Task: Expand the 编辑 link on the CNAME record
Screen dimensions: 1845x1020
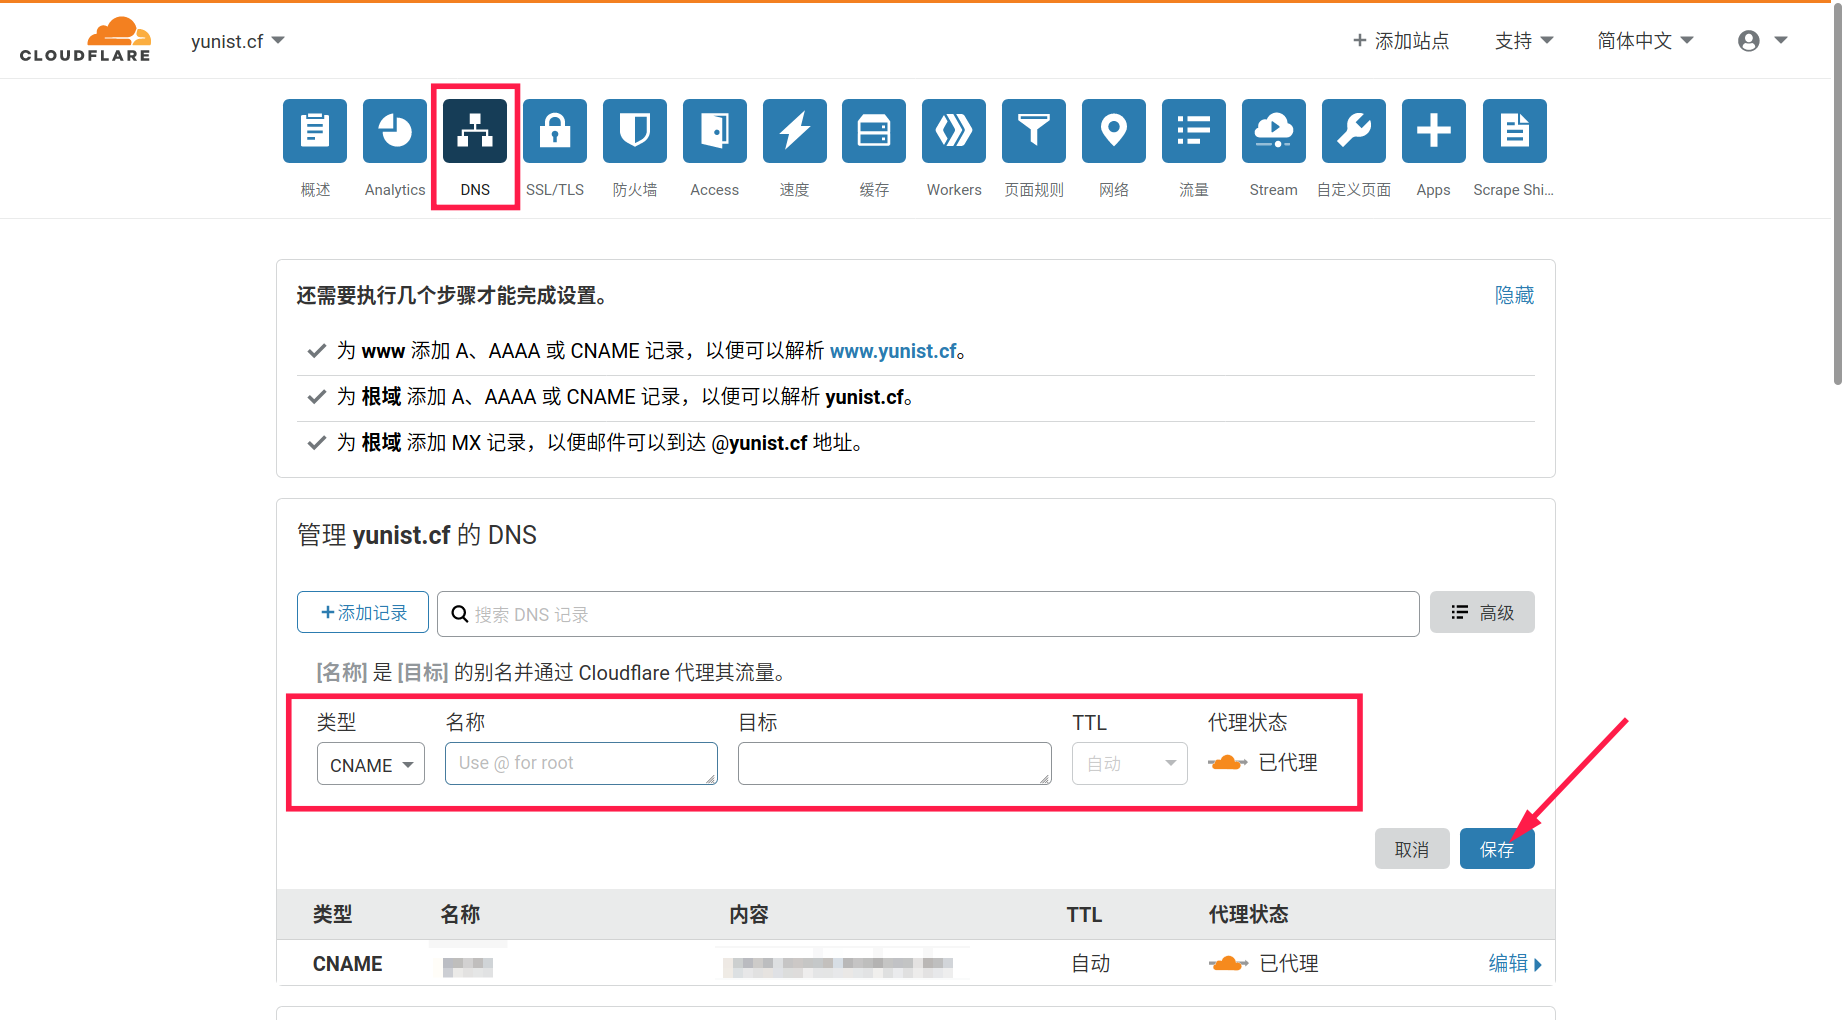Action: point(1515,964)
